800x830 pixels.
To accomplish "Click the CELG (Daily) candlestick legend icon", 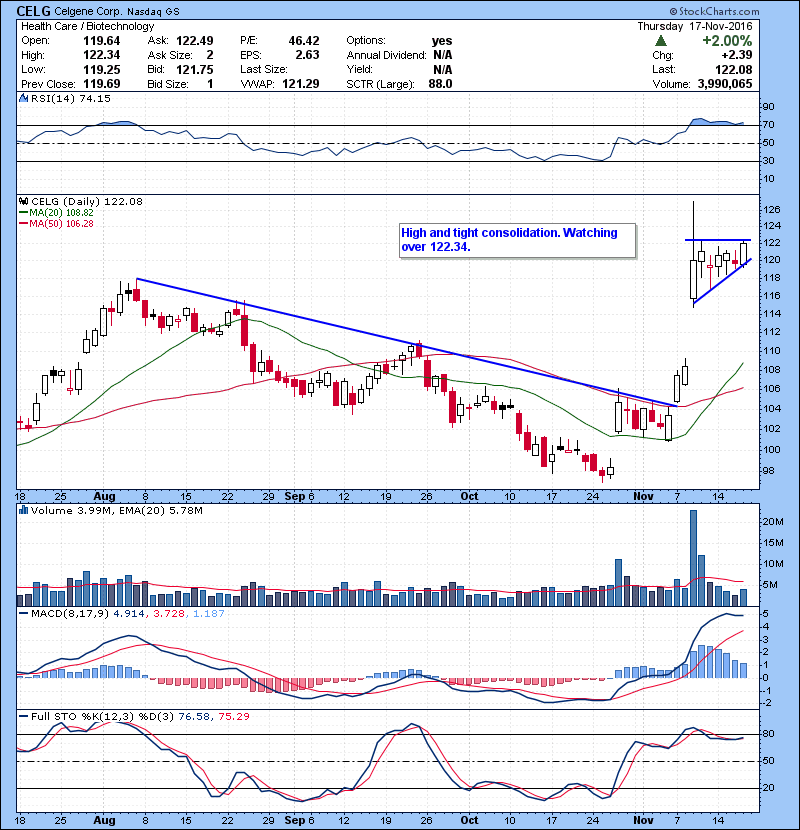I will [x=23, y=201].
